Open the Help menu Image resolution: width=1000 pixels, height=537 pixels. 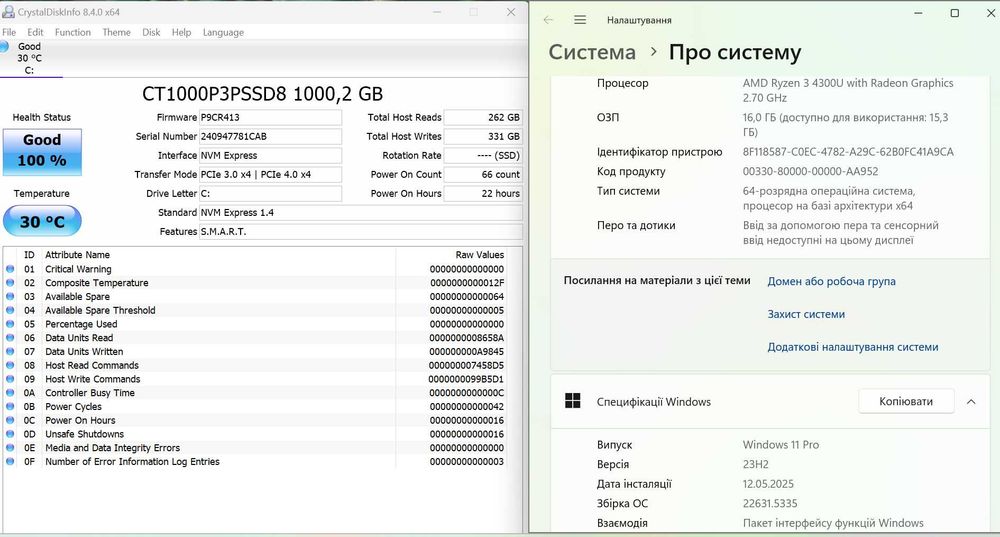[181, 32]
